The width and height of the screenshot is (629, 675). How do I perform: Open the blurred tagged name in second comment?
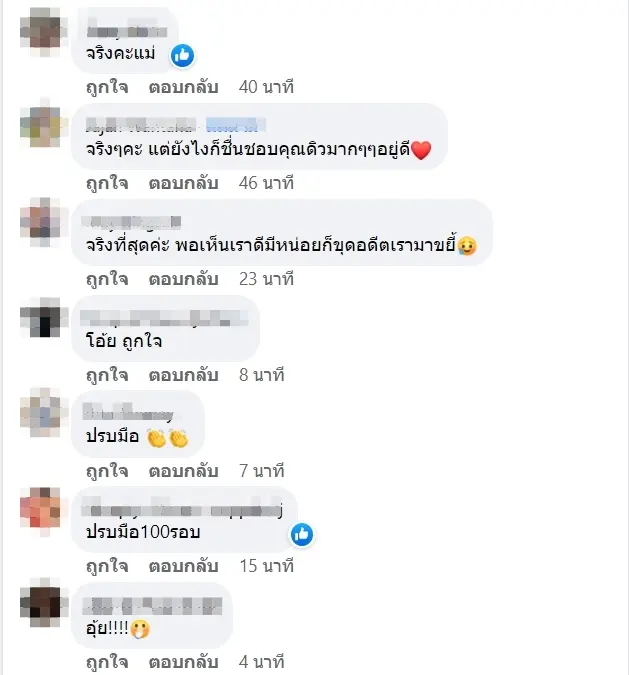coord(235,125)
